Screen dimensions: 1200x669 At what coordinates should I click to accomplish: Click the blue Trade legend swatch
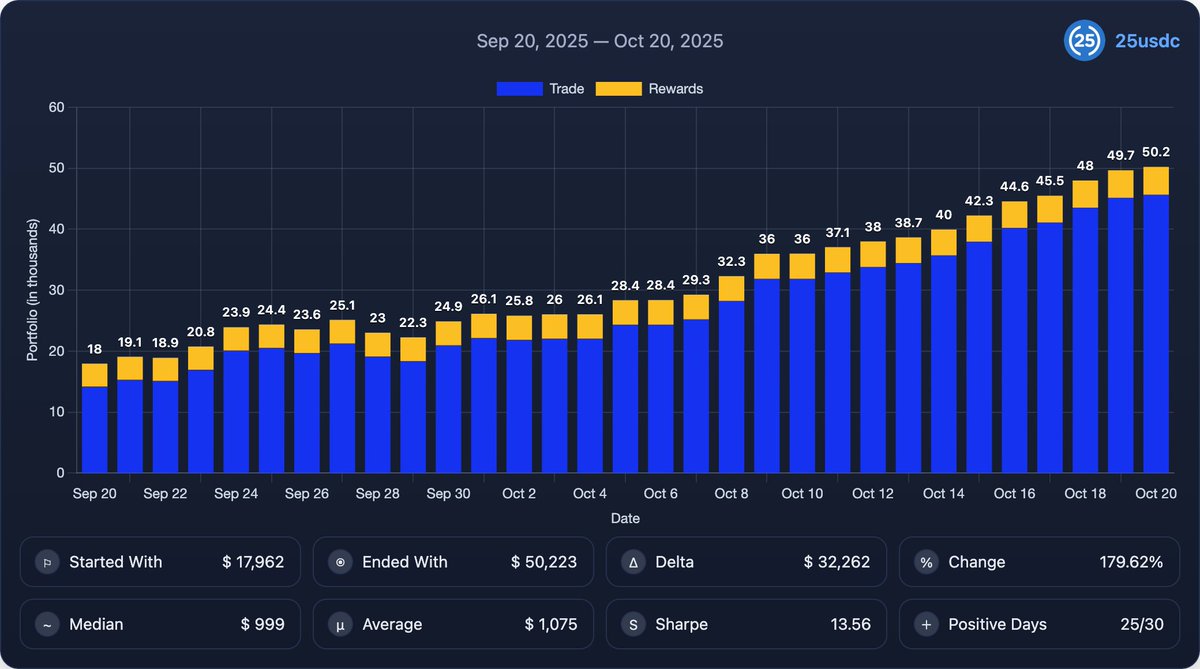518,89
